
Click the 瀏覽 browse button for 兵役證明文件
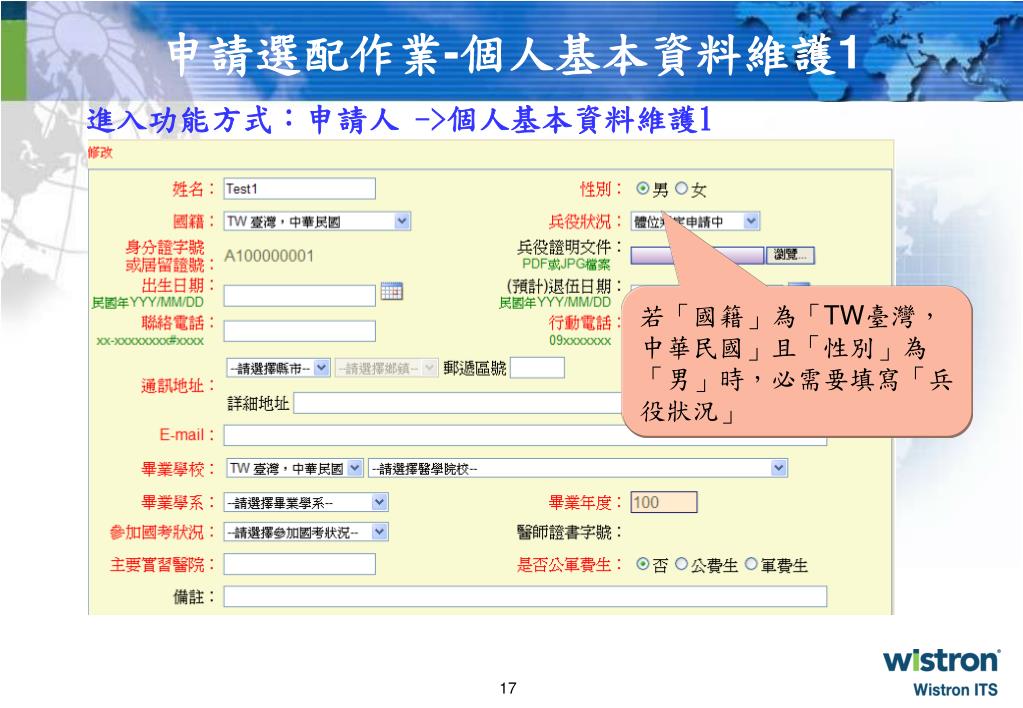click(790, 255)
